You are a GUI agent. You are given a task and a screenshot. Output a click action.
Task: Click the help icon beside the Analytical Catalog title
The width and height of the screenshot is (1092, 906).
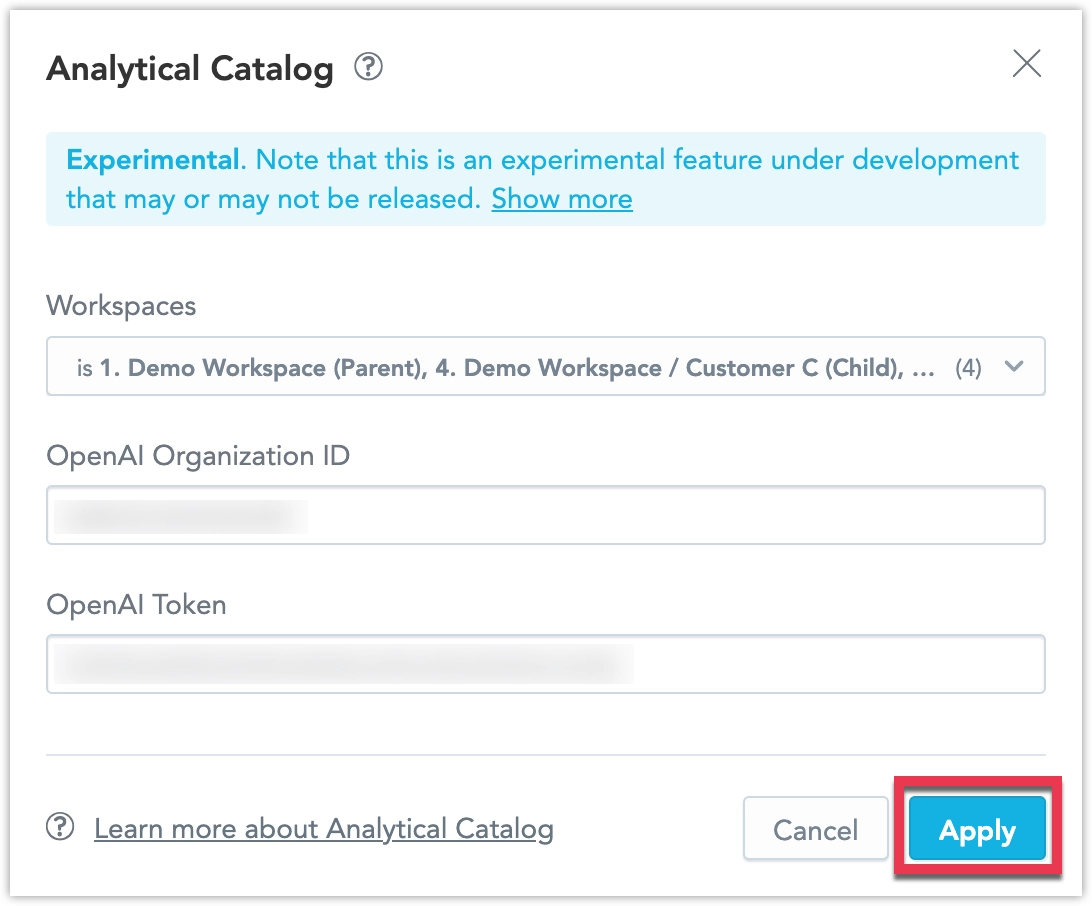(x=370, y=66)
